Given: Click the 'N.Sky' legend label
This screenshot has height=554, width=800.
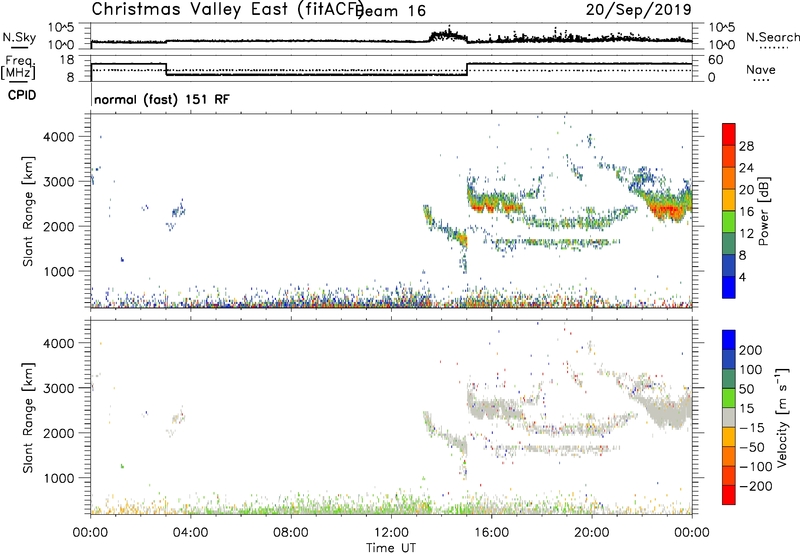Looking at the screenshot, I should 19,37.
